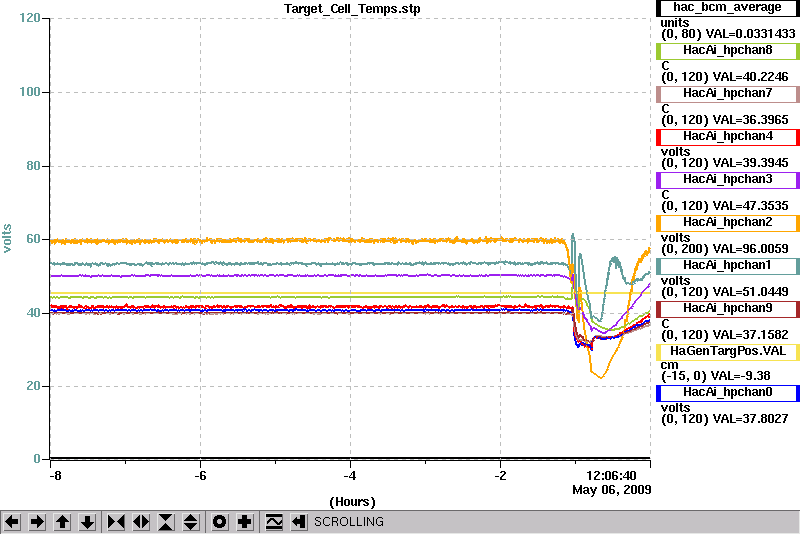Click the volts y-axis label
This screenshot has height=534, width=800.
7,238
